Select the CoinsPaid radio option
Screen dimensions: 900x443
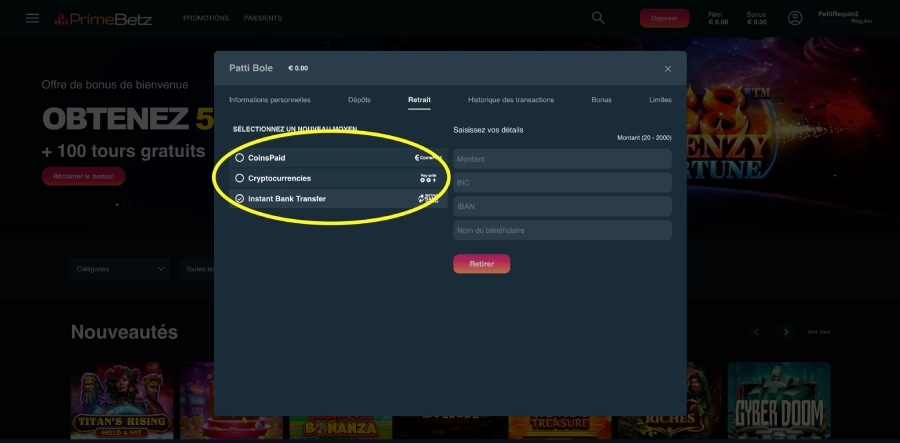240,158
